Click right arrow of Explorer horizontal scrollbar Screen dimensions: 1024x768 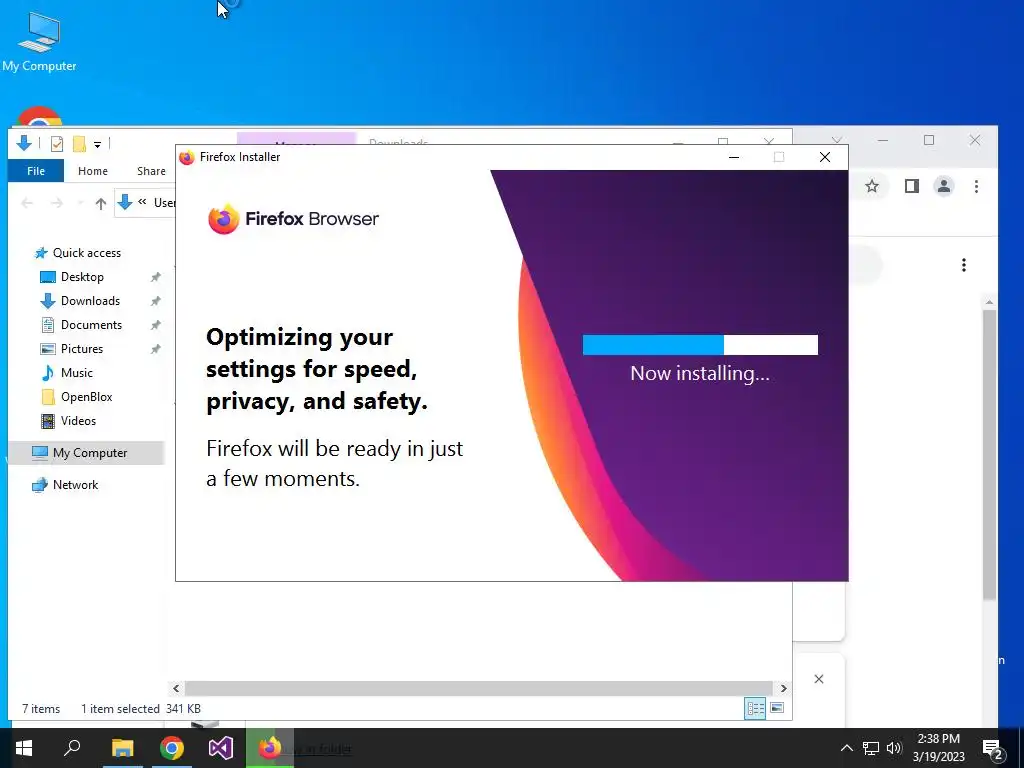tap(784, 688)
